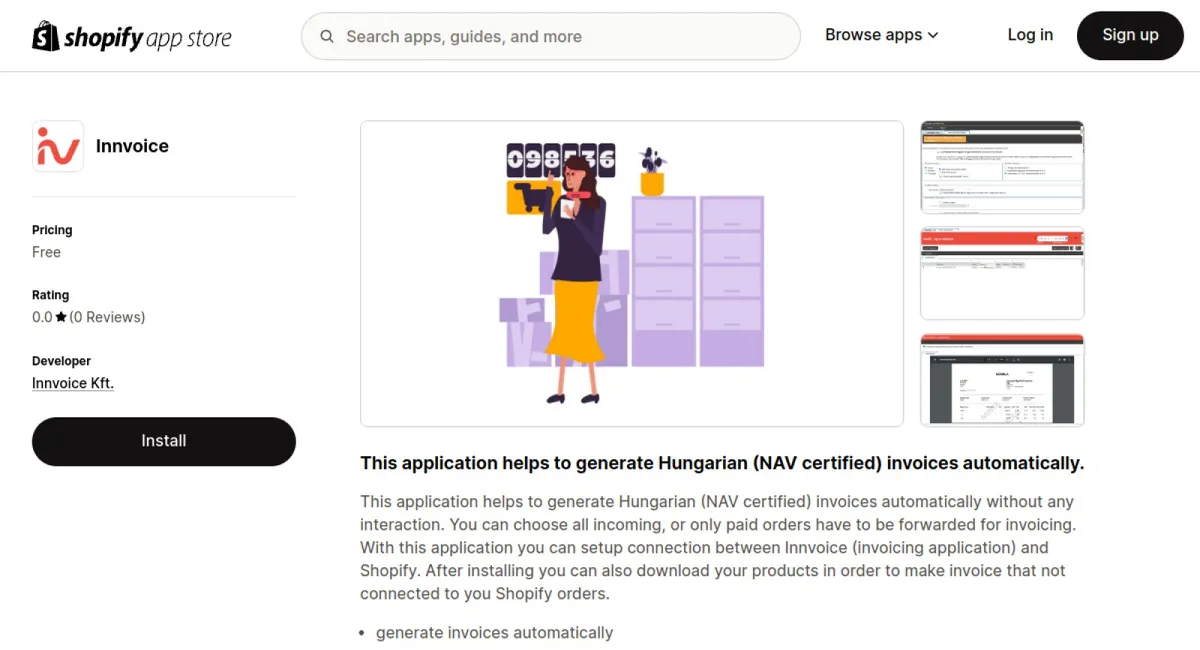Select the Developer label
1200x650 pixels.
point(61,361)
